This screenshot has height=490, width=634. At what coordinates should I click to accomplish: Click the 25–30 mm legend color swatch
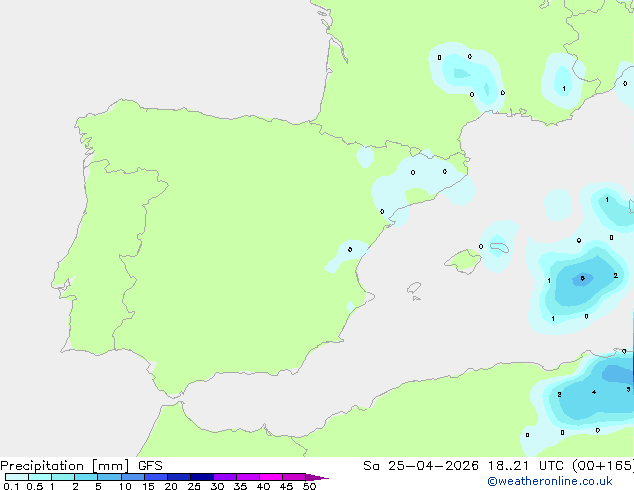pyautogui.click(x=202, y=477)
